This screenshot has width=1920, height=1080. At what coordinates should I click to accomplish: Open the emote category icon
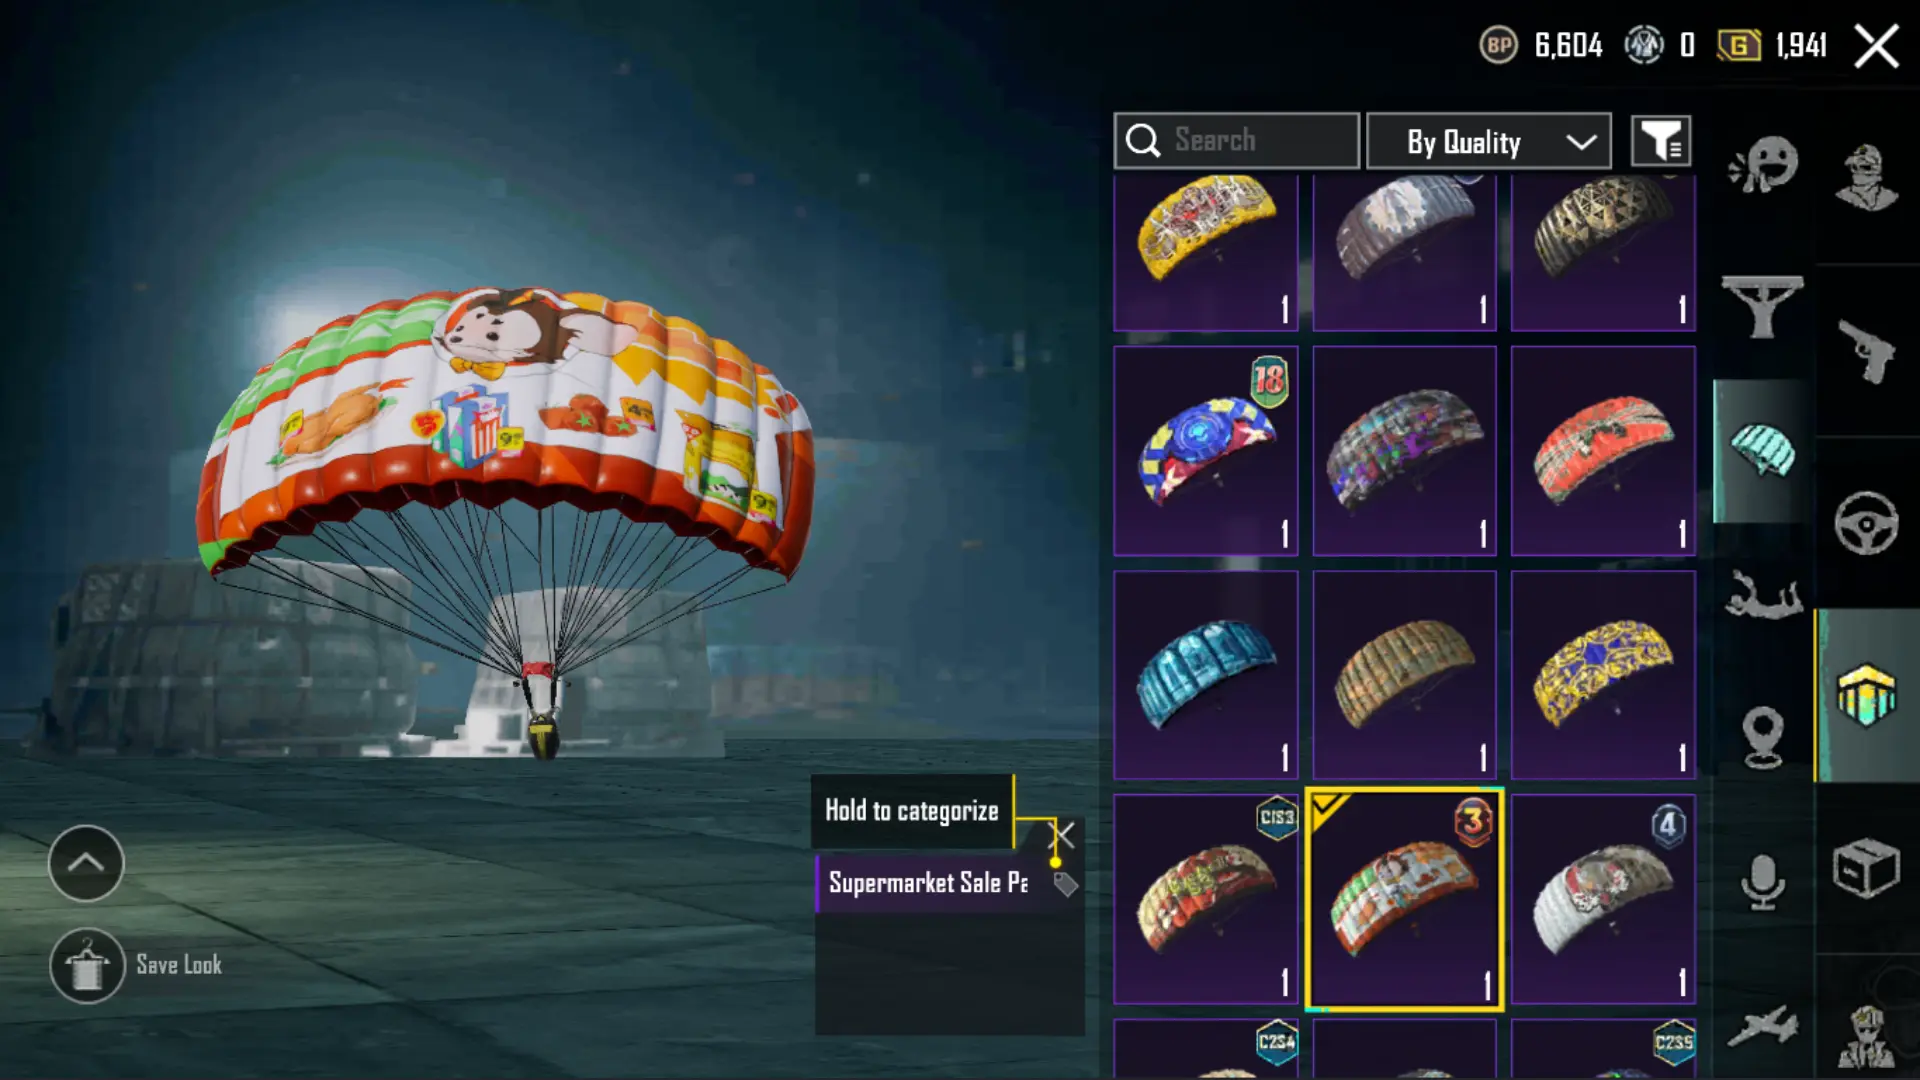pyautogui.click(x=1764, y=165)
